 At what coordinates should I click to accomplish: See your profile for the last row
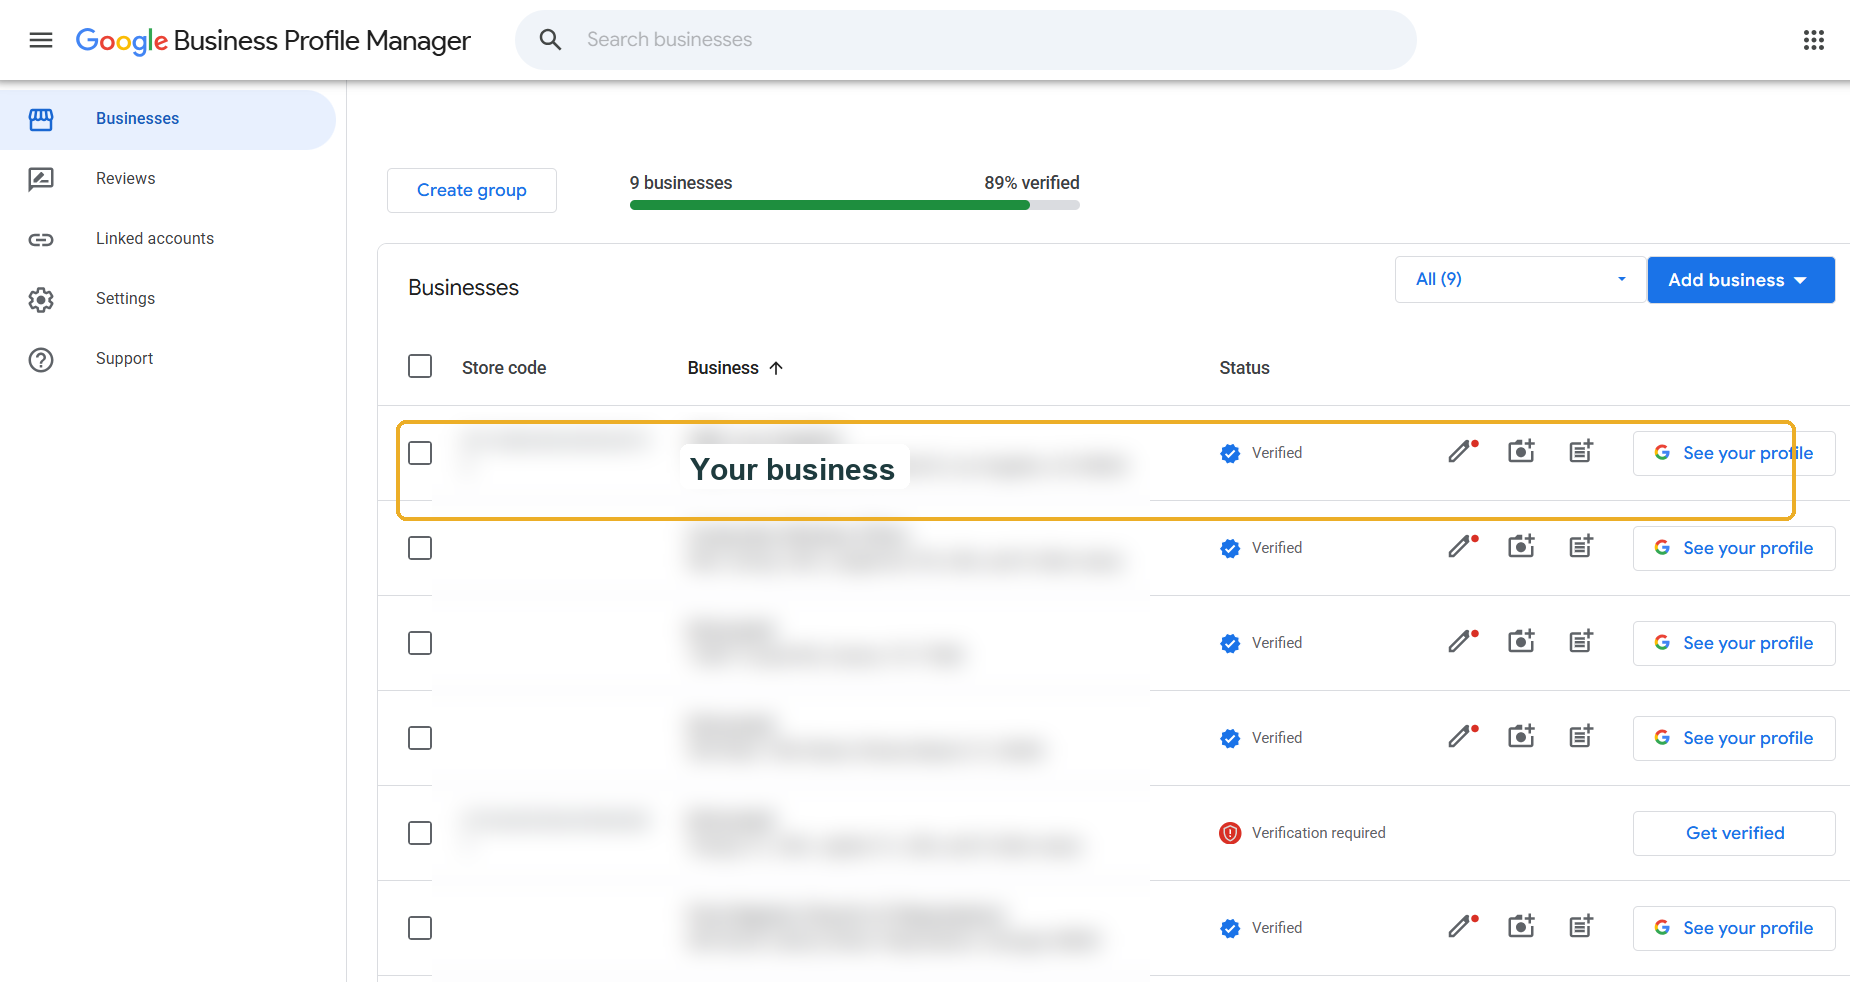point(1734,928)
